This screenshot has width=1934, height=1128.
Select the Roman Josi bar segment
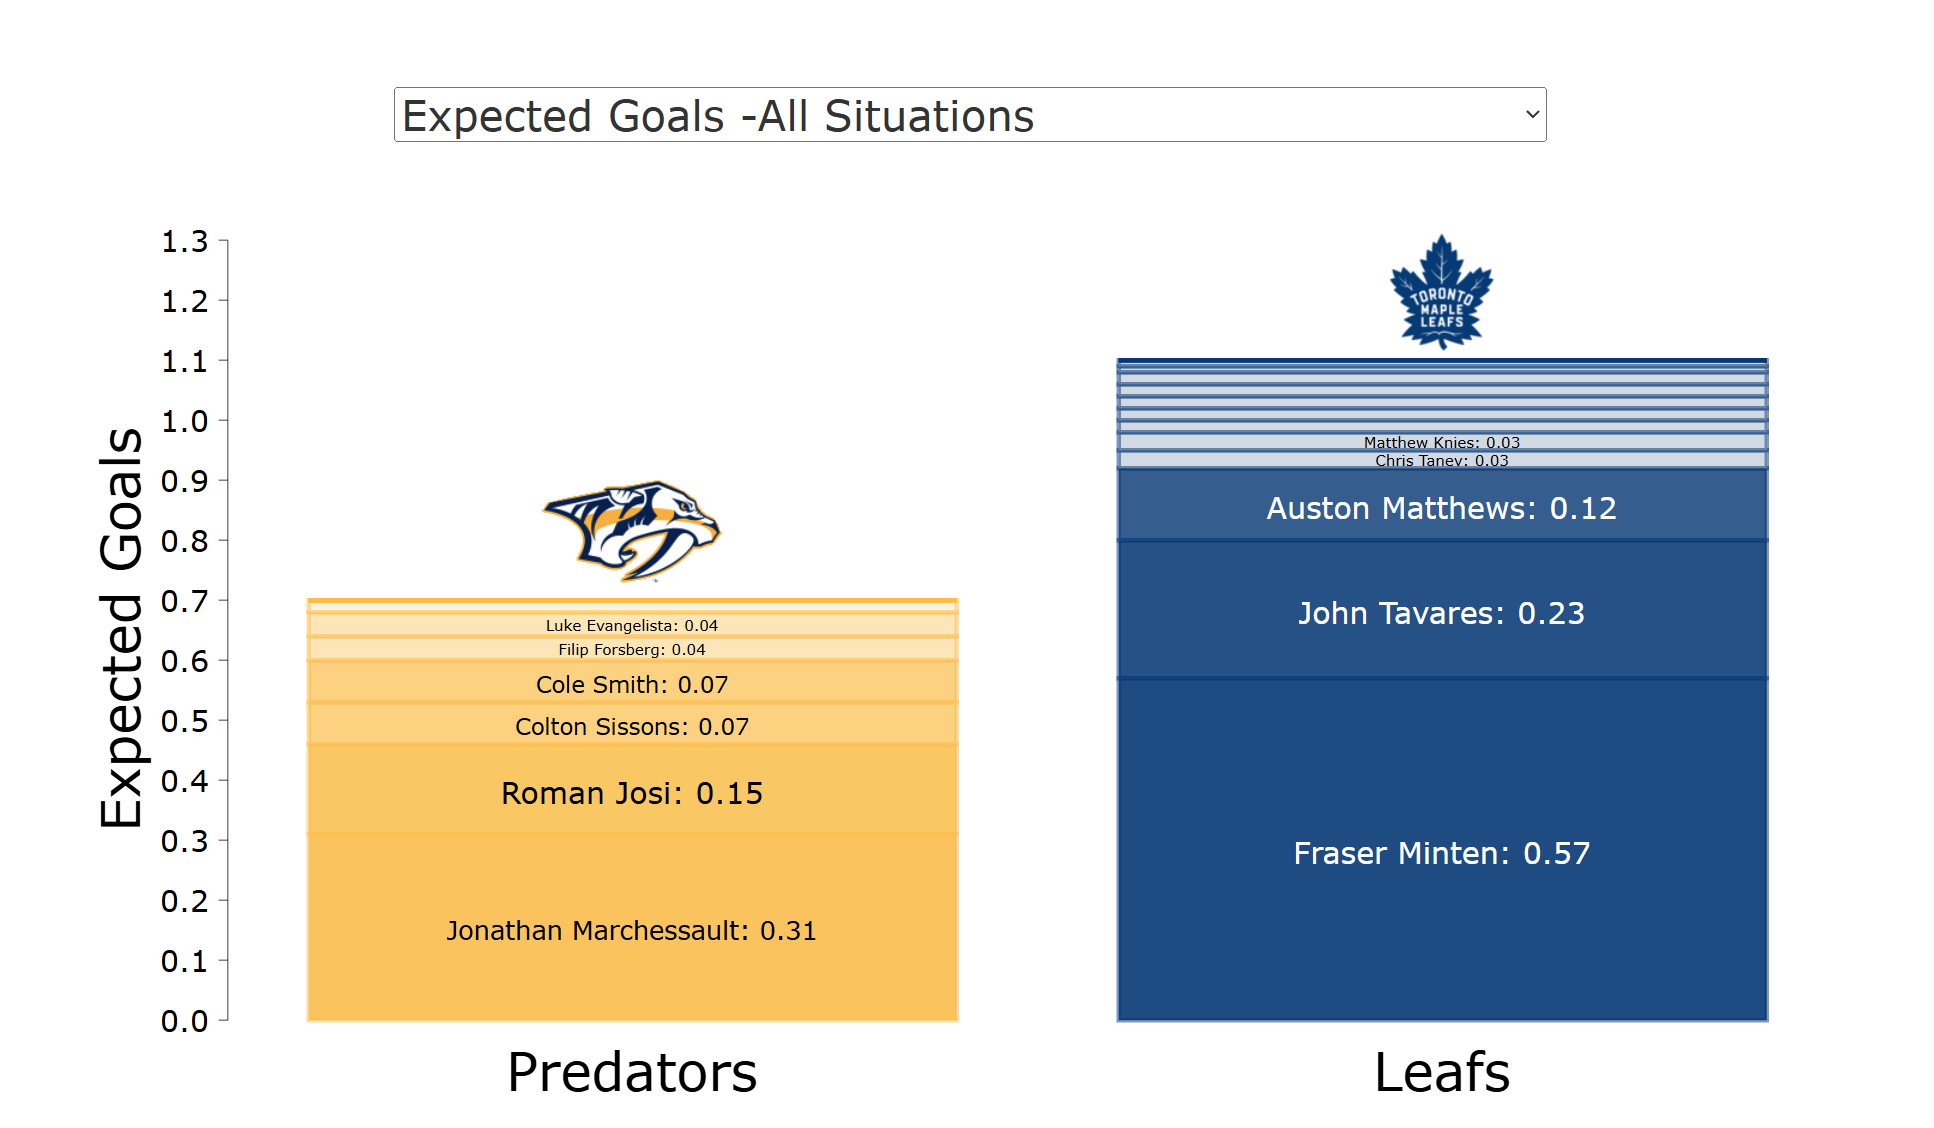point(632,792)
